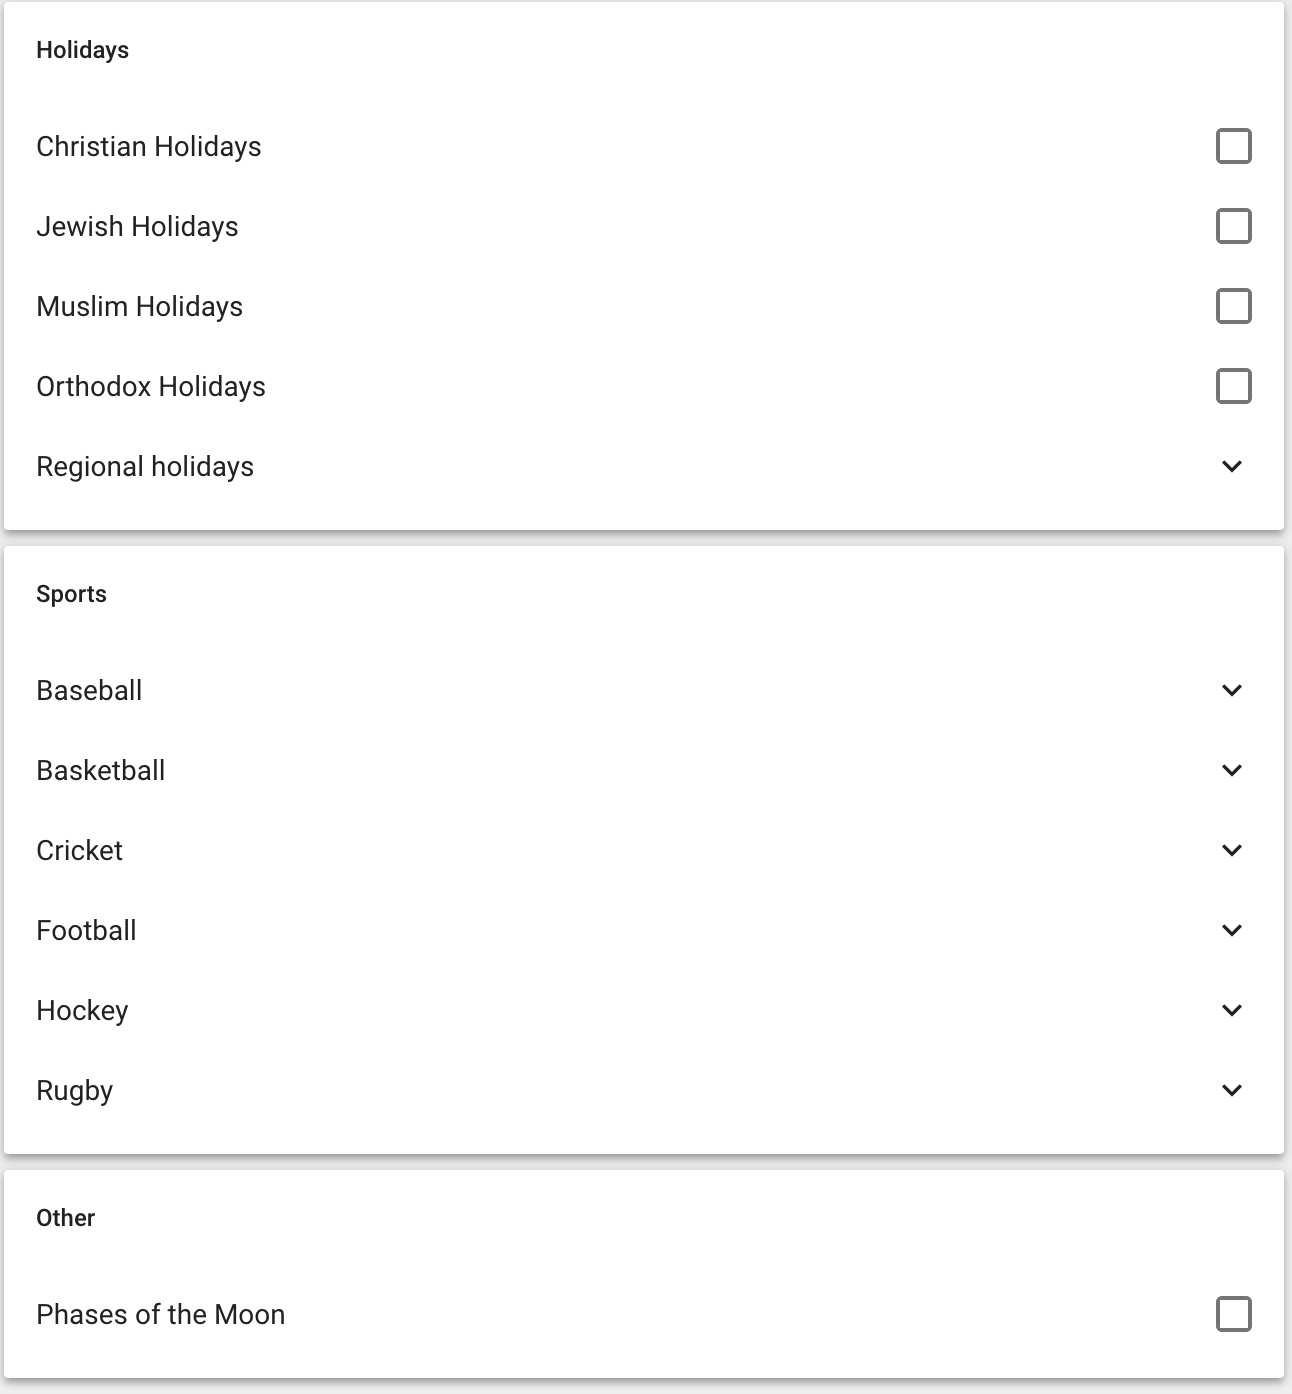1292x1394 pixels.
Task: Expand Regional holidays chevron arrow
Action: pos(1232,466)
